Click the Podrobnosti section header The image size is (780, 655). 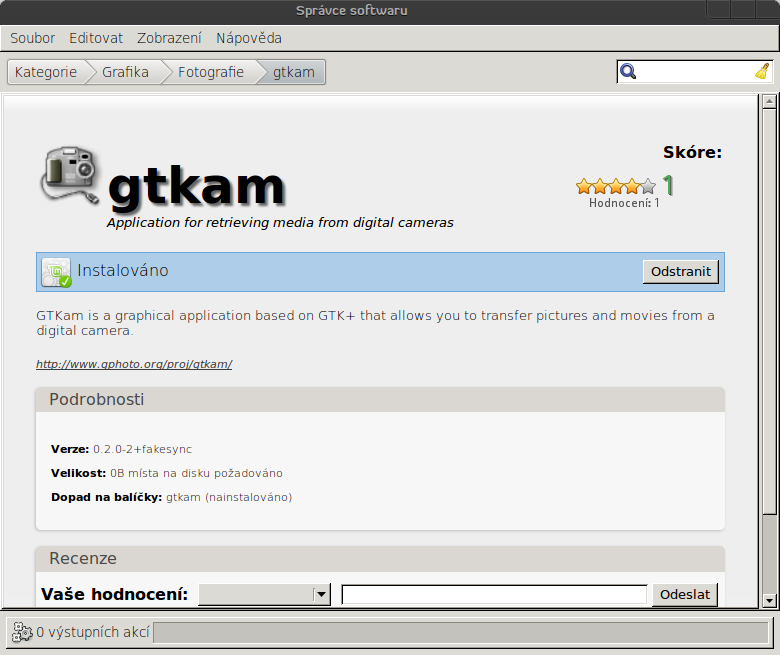(380, 399)
